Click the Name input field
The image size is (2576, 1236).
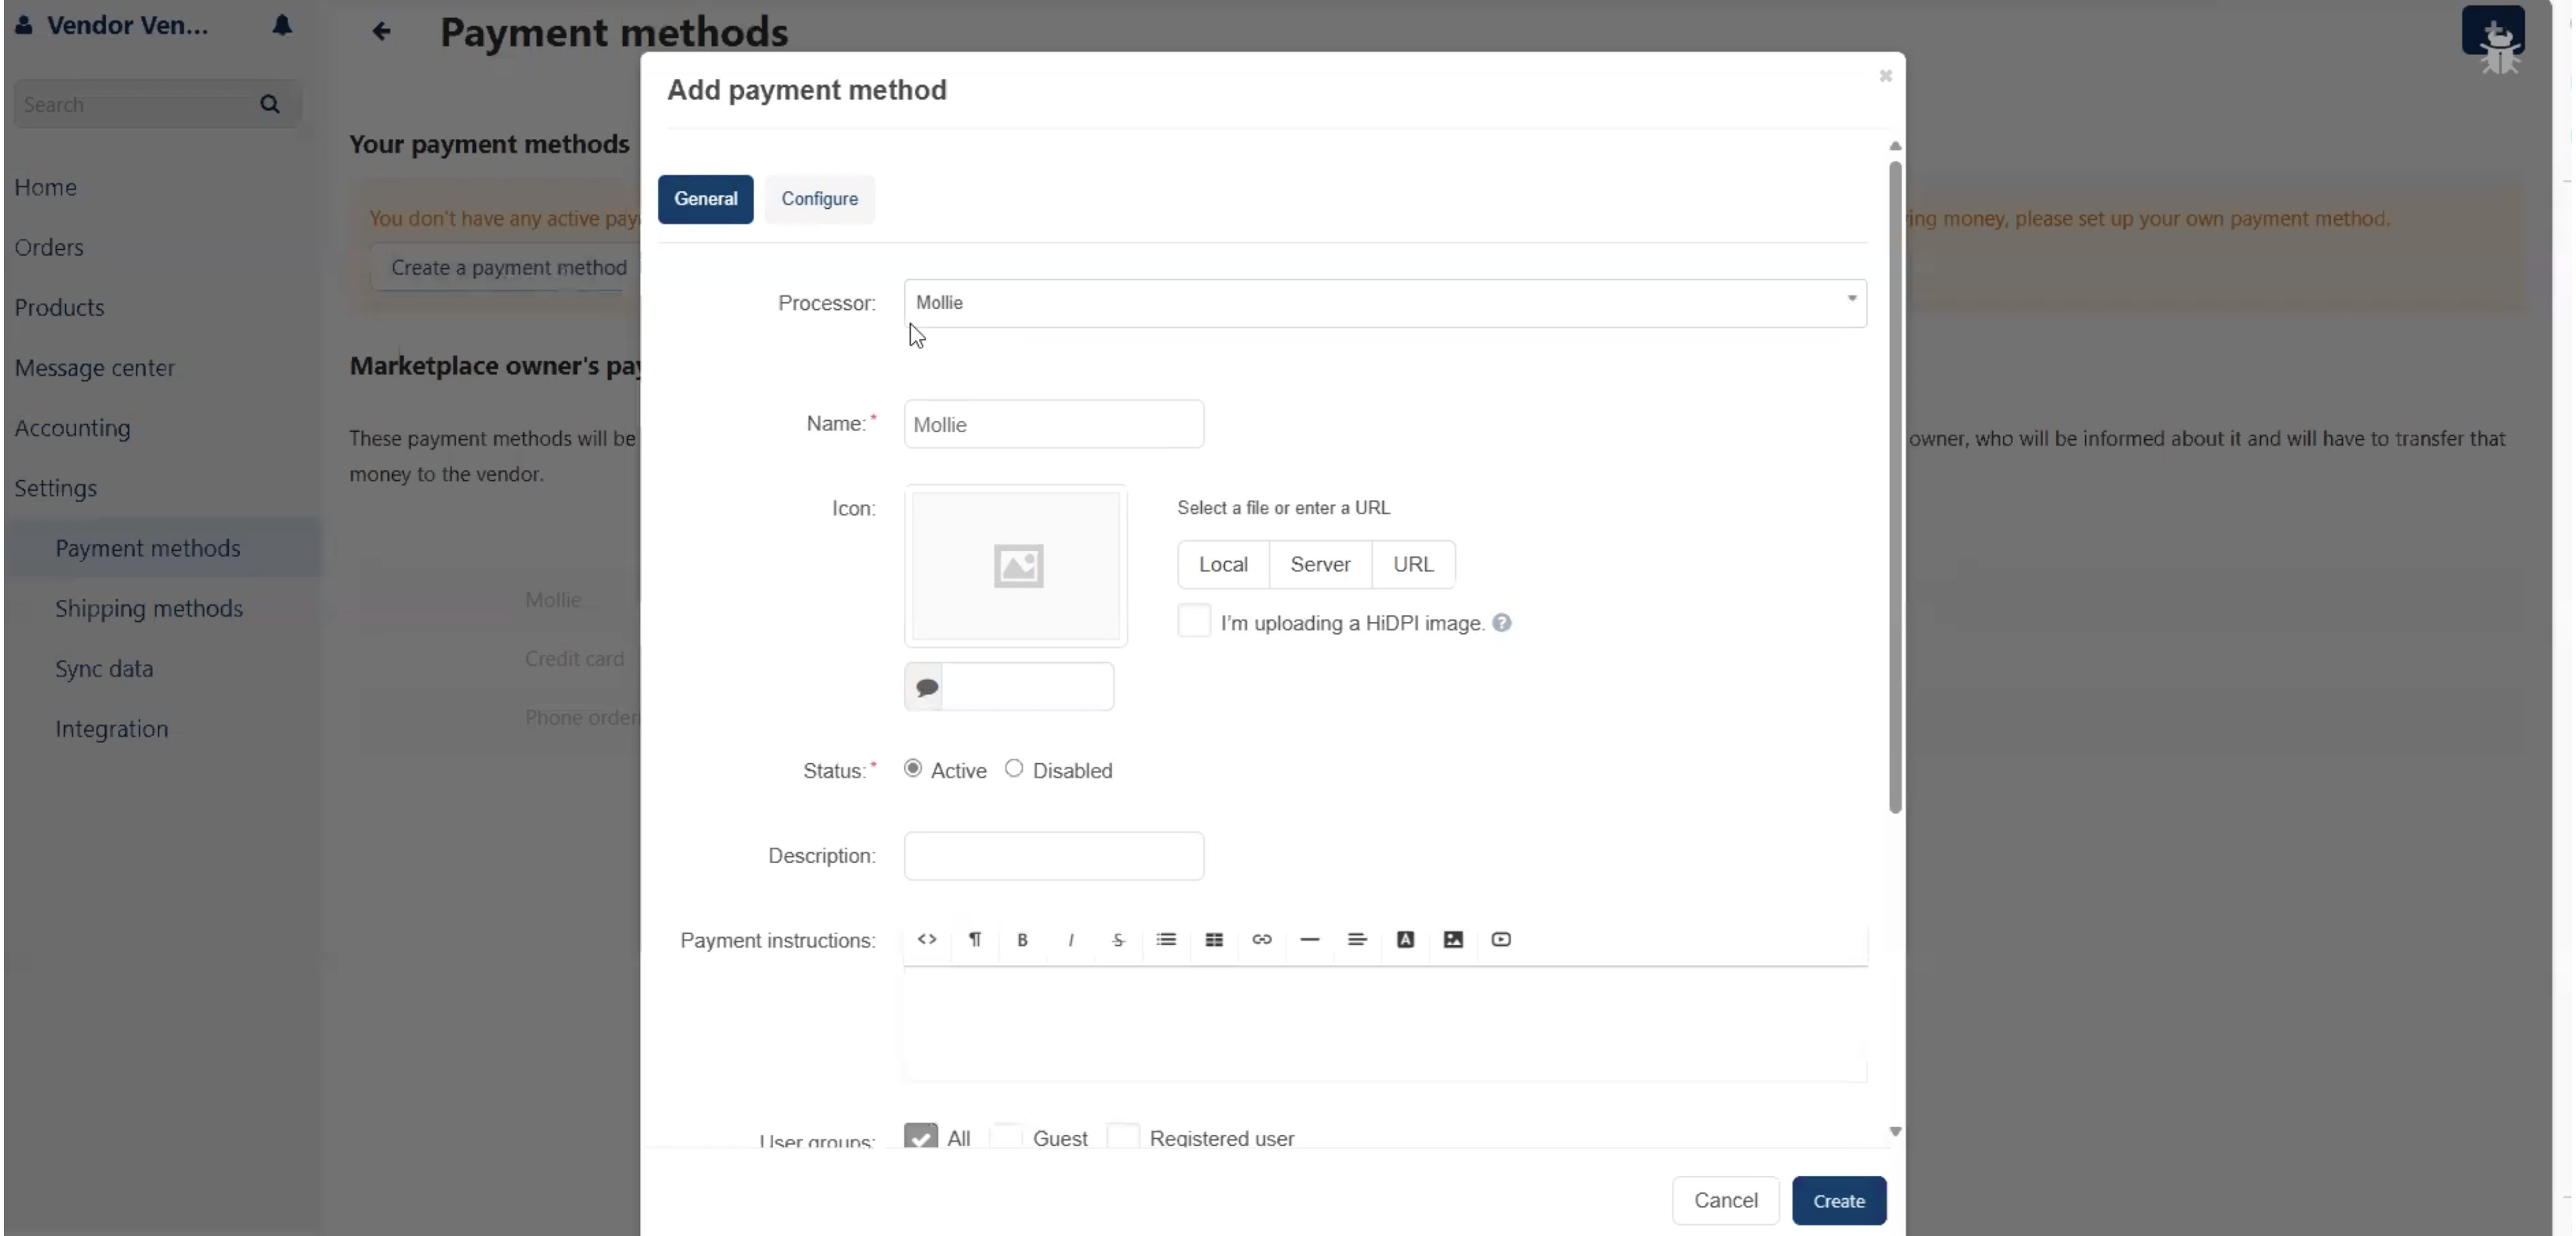pos(1053,424)
